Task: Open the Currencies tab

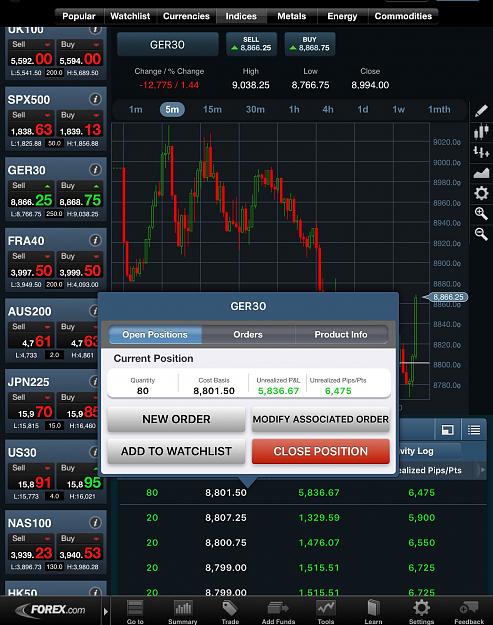Action: [x=186, y=16]
